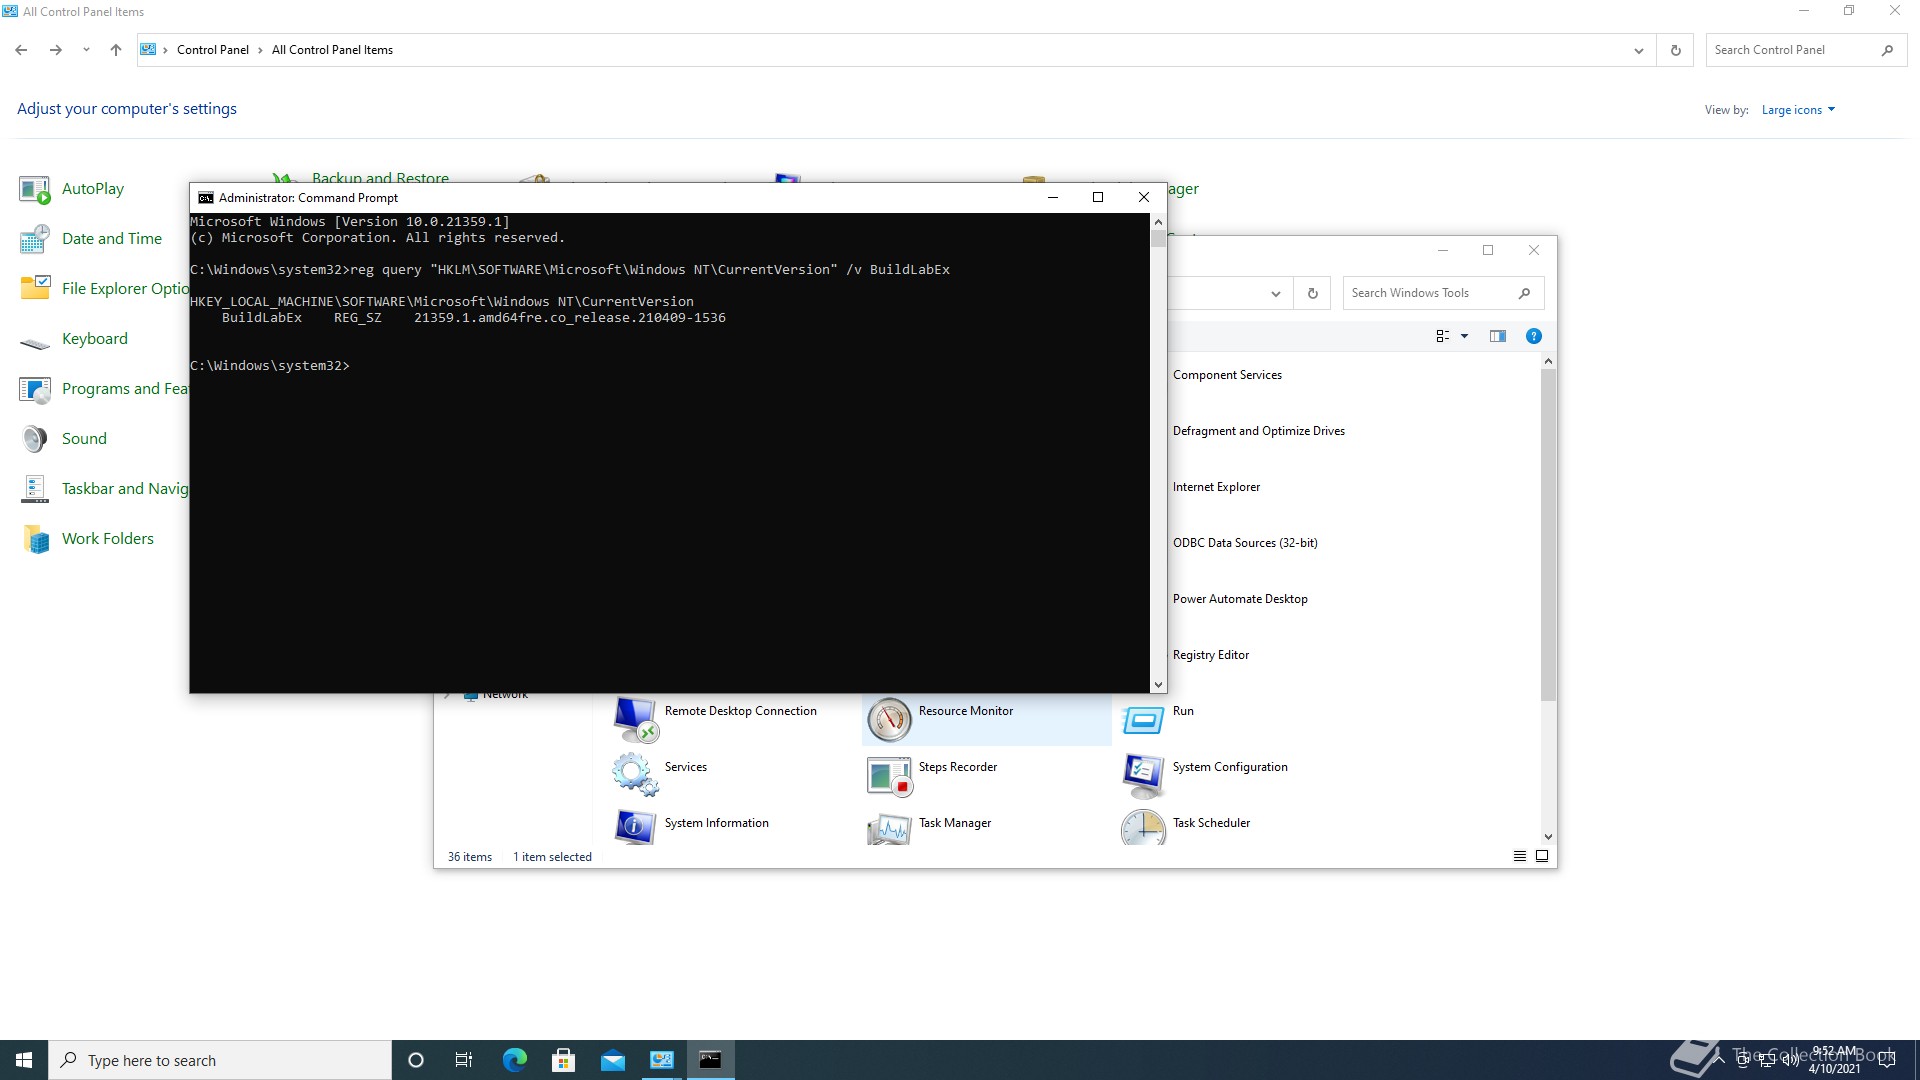The height and width of the screenshot is (1080, 1920).
Task: Open the Sound settings icon
Action: pos(35,439)
